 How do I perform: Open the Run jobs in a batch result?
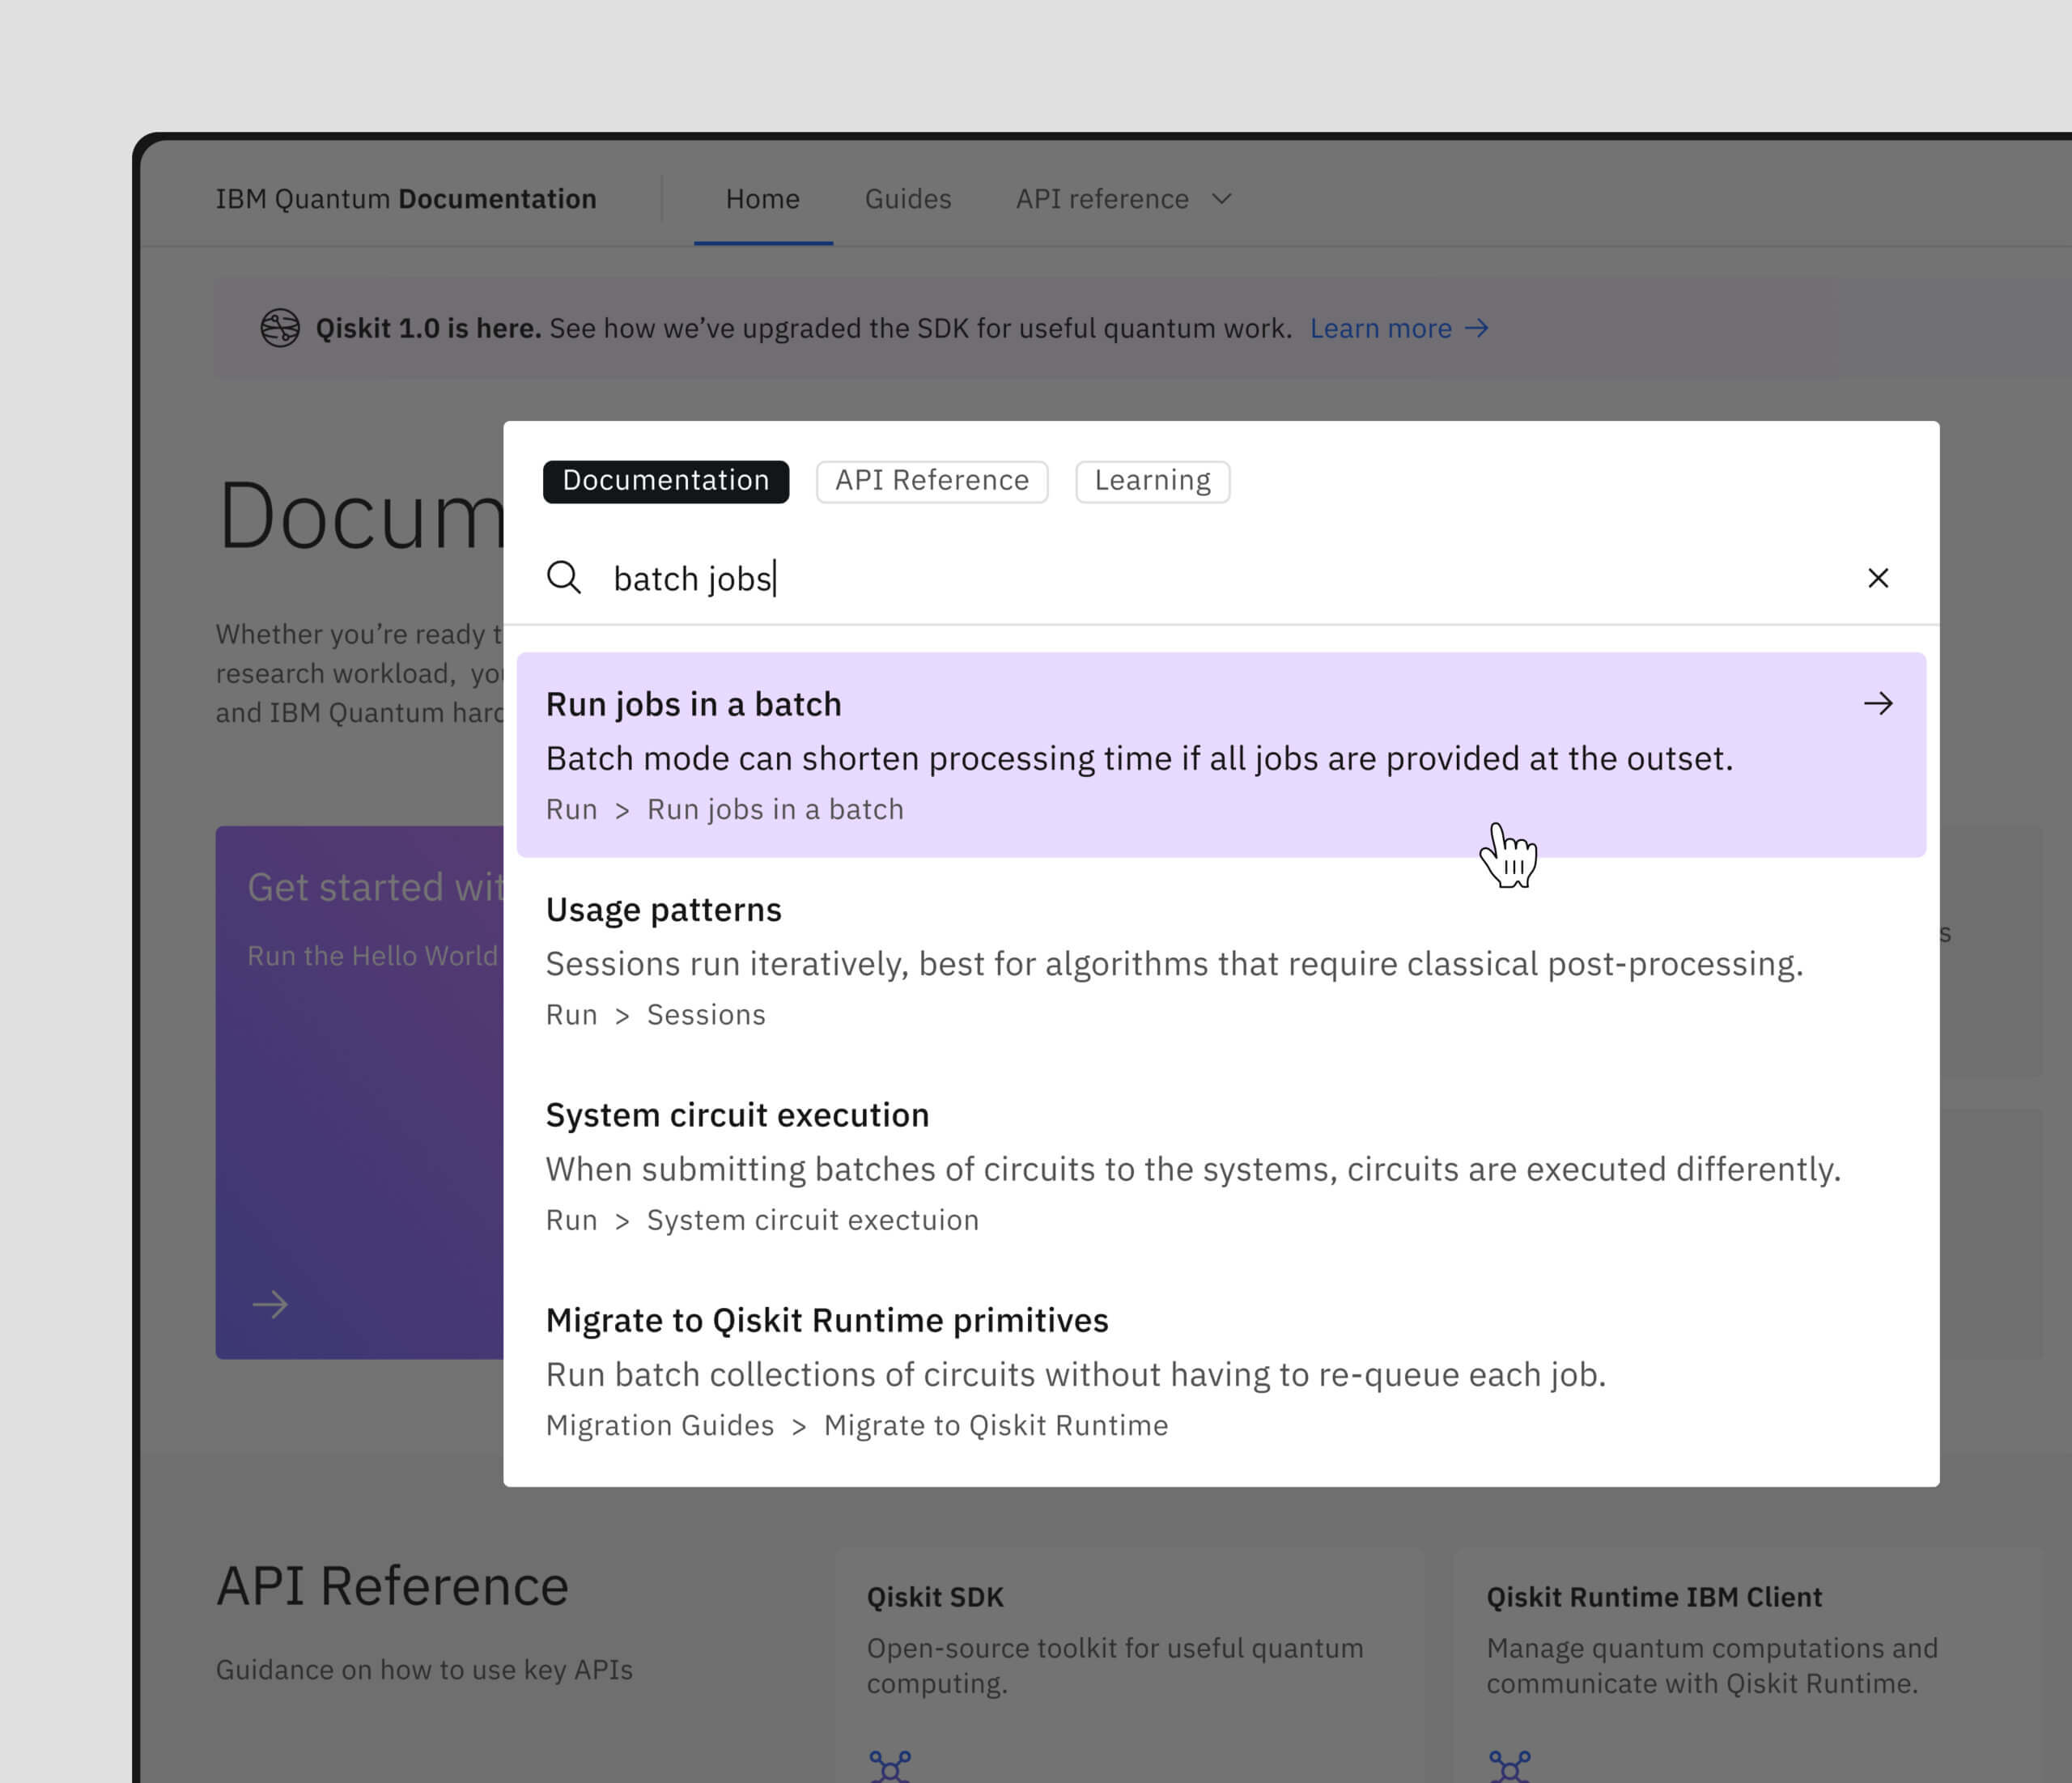tap(1221, 755)
